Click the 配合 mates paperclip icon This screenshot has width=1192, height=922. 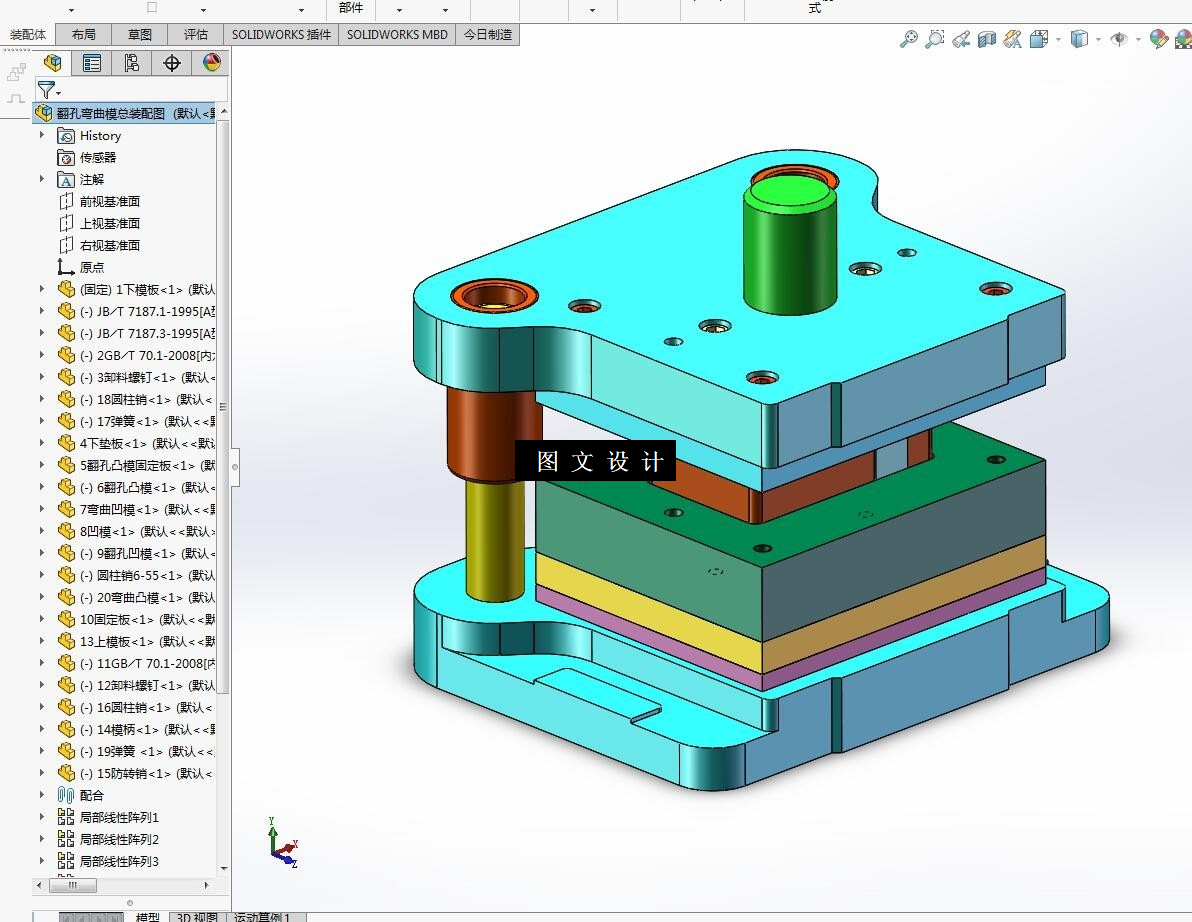click(66, 795)
